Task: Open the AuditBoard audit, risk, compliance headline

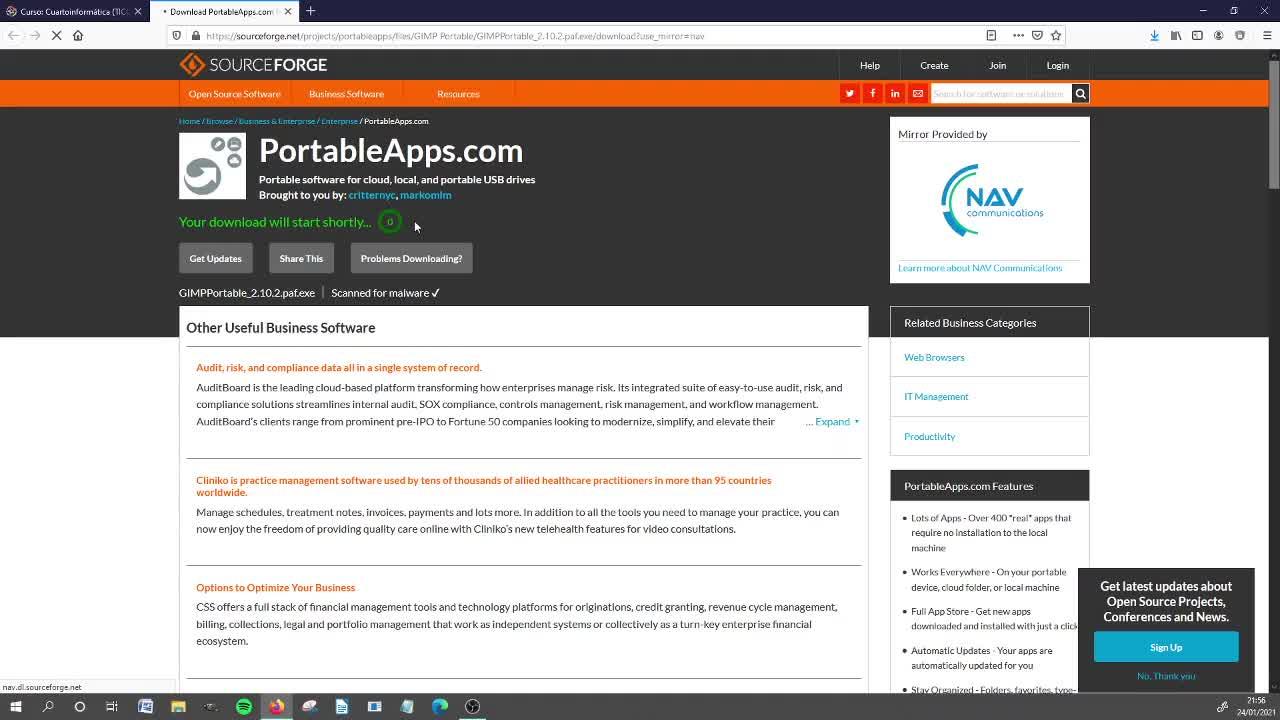Action: click(339, 368)
